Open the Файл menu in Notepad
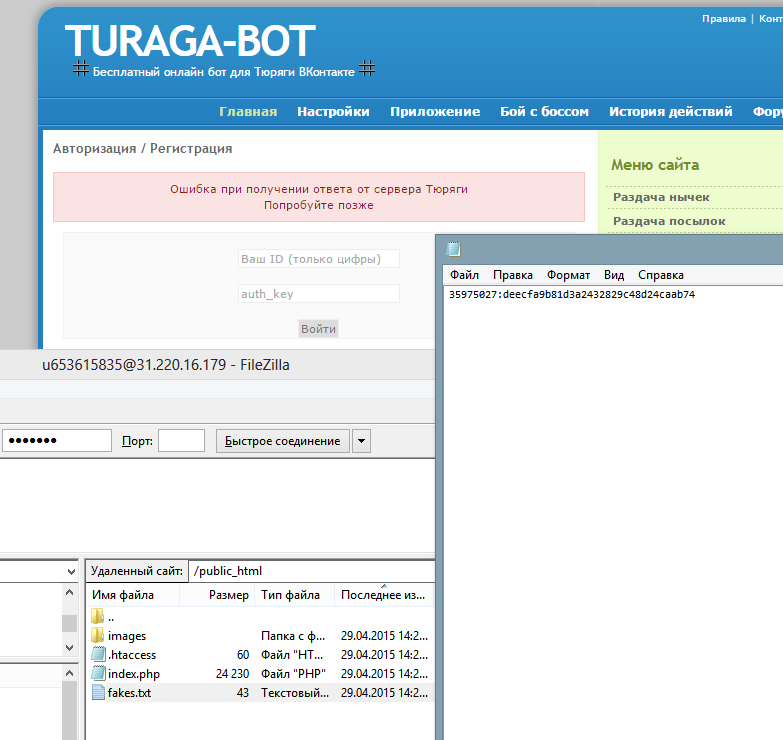783x740 pixels. (x=464, y=275)
